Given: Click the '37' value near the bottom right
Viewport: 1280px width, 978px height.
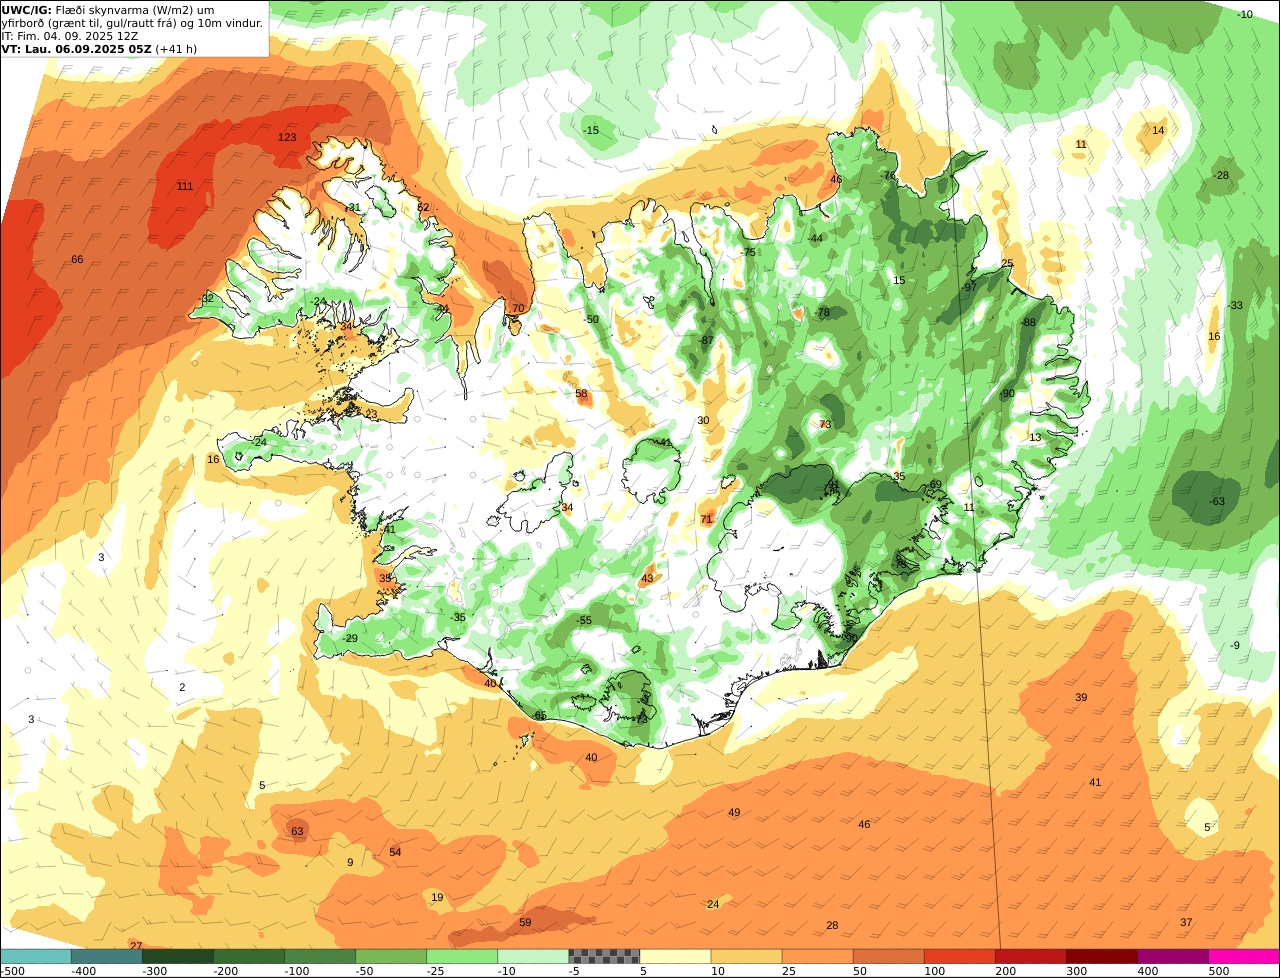Looking at the screenshot, I should click(1186, 922).
